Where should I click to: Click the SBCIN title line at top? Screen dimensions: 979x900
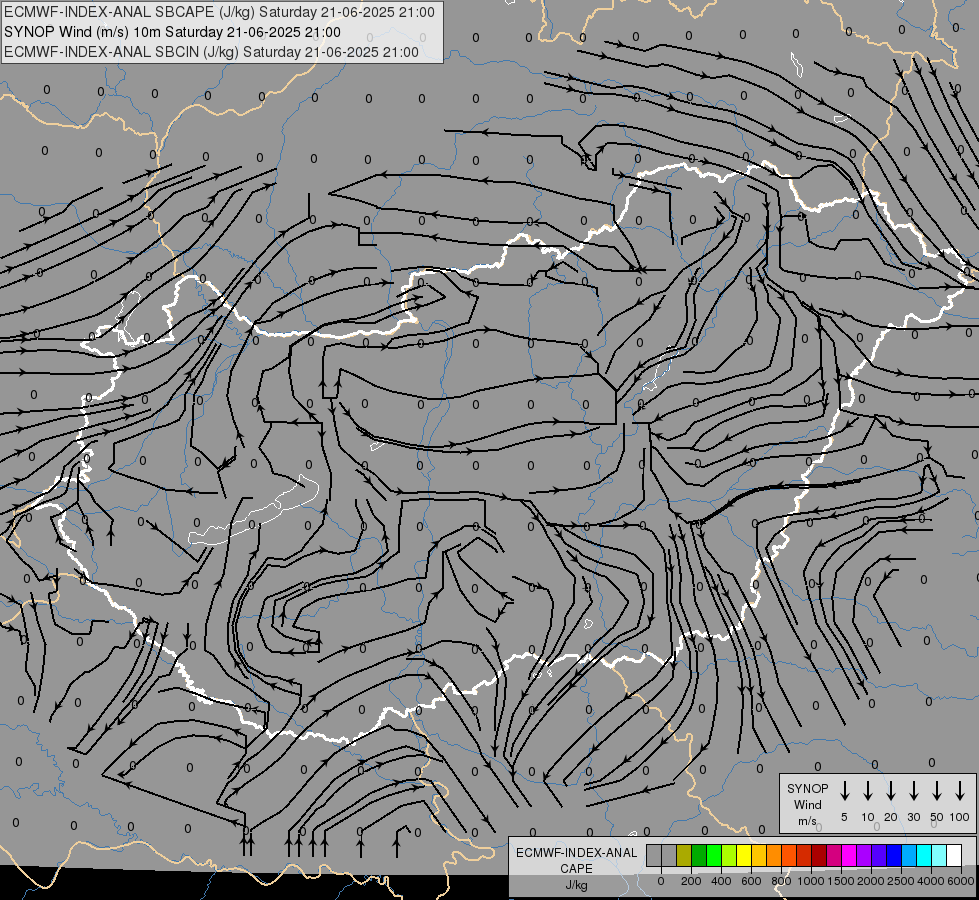click(211, 52)
